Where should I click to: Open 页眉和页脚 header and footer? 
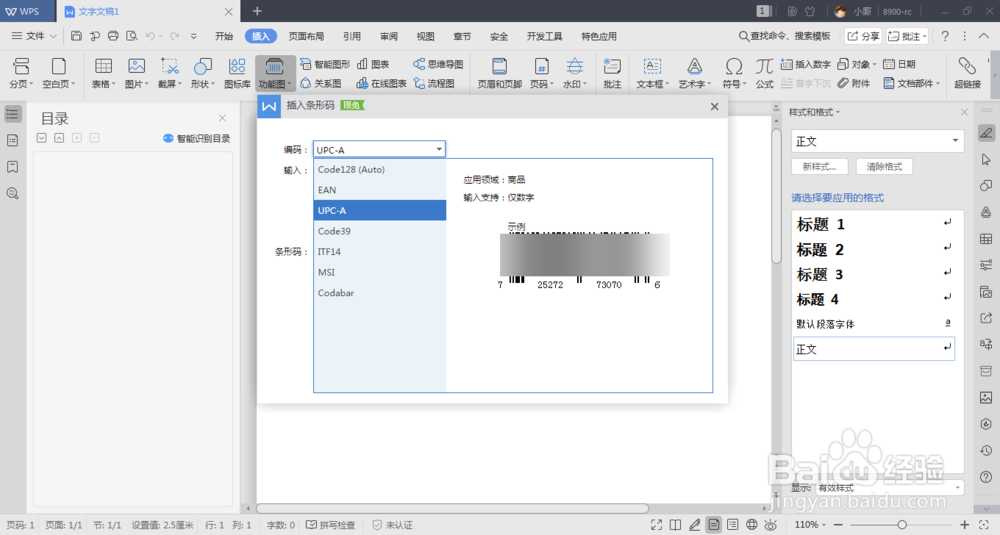tap(499, 73)
